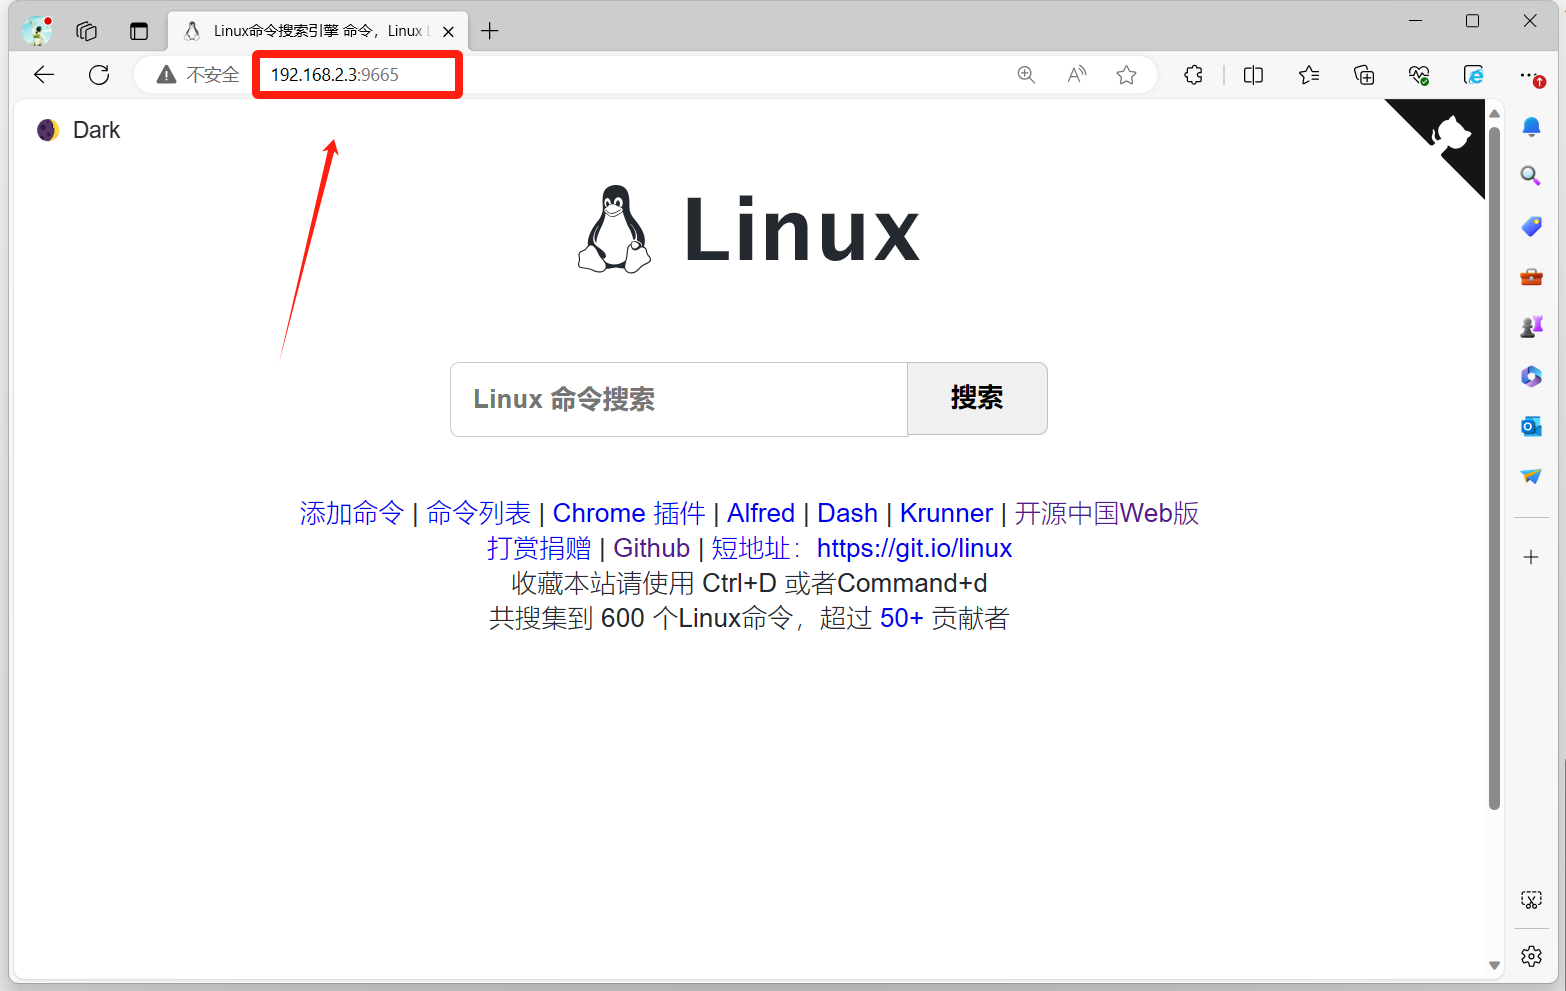This screenshot has width=1566, height=991.
Task: Open the zoom magnifier in address bar
Action: point(1026,75)
